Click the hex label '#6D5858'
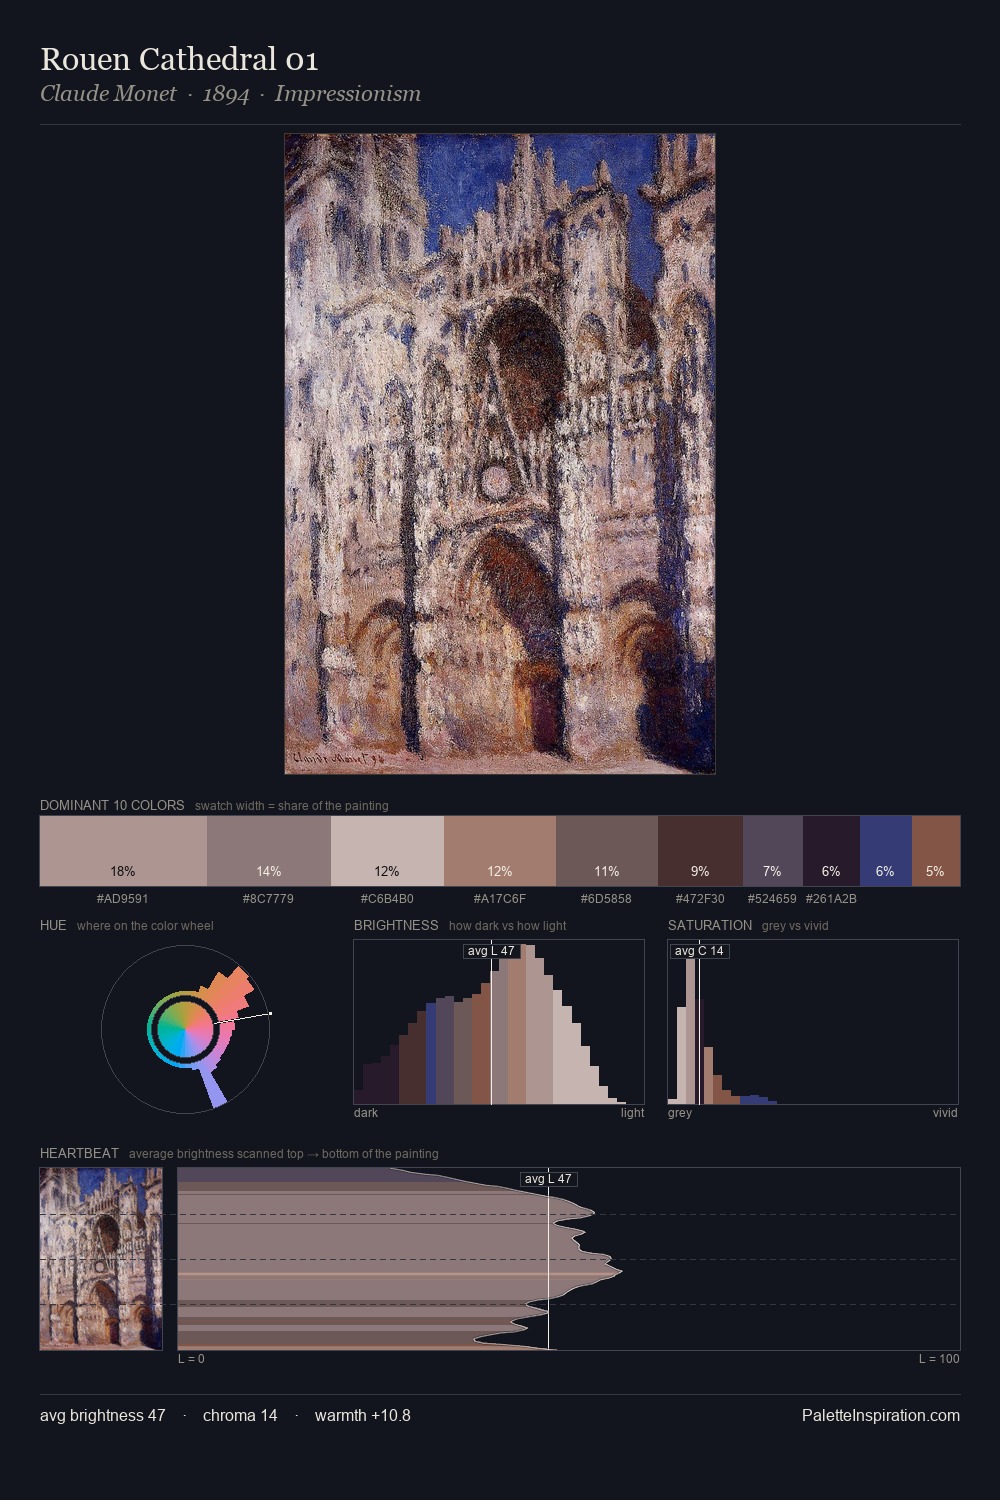1000x1500 pixels. pyautogui.click(x=606, y=898)
